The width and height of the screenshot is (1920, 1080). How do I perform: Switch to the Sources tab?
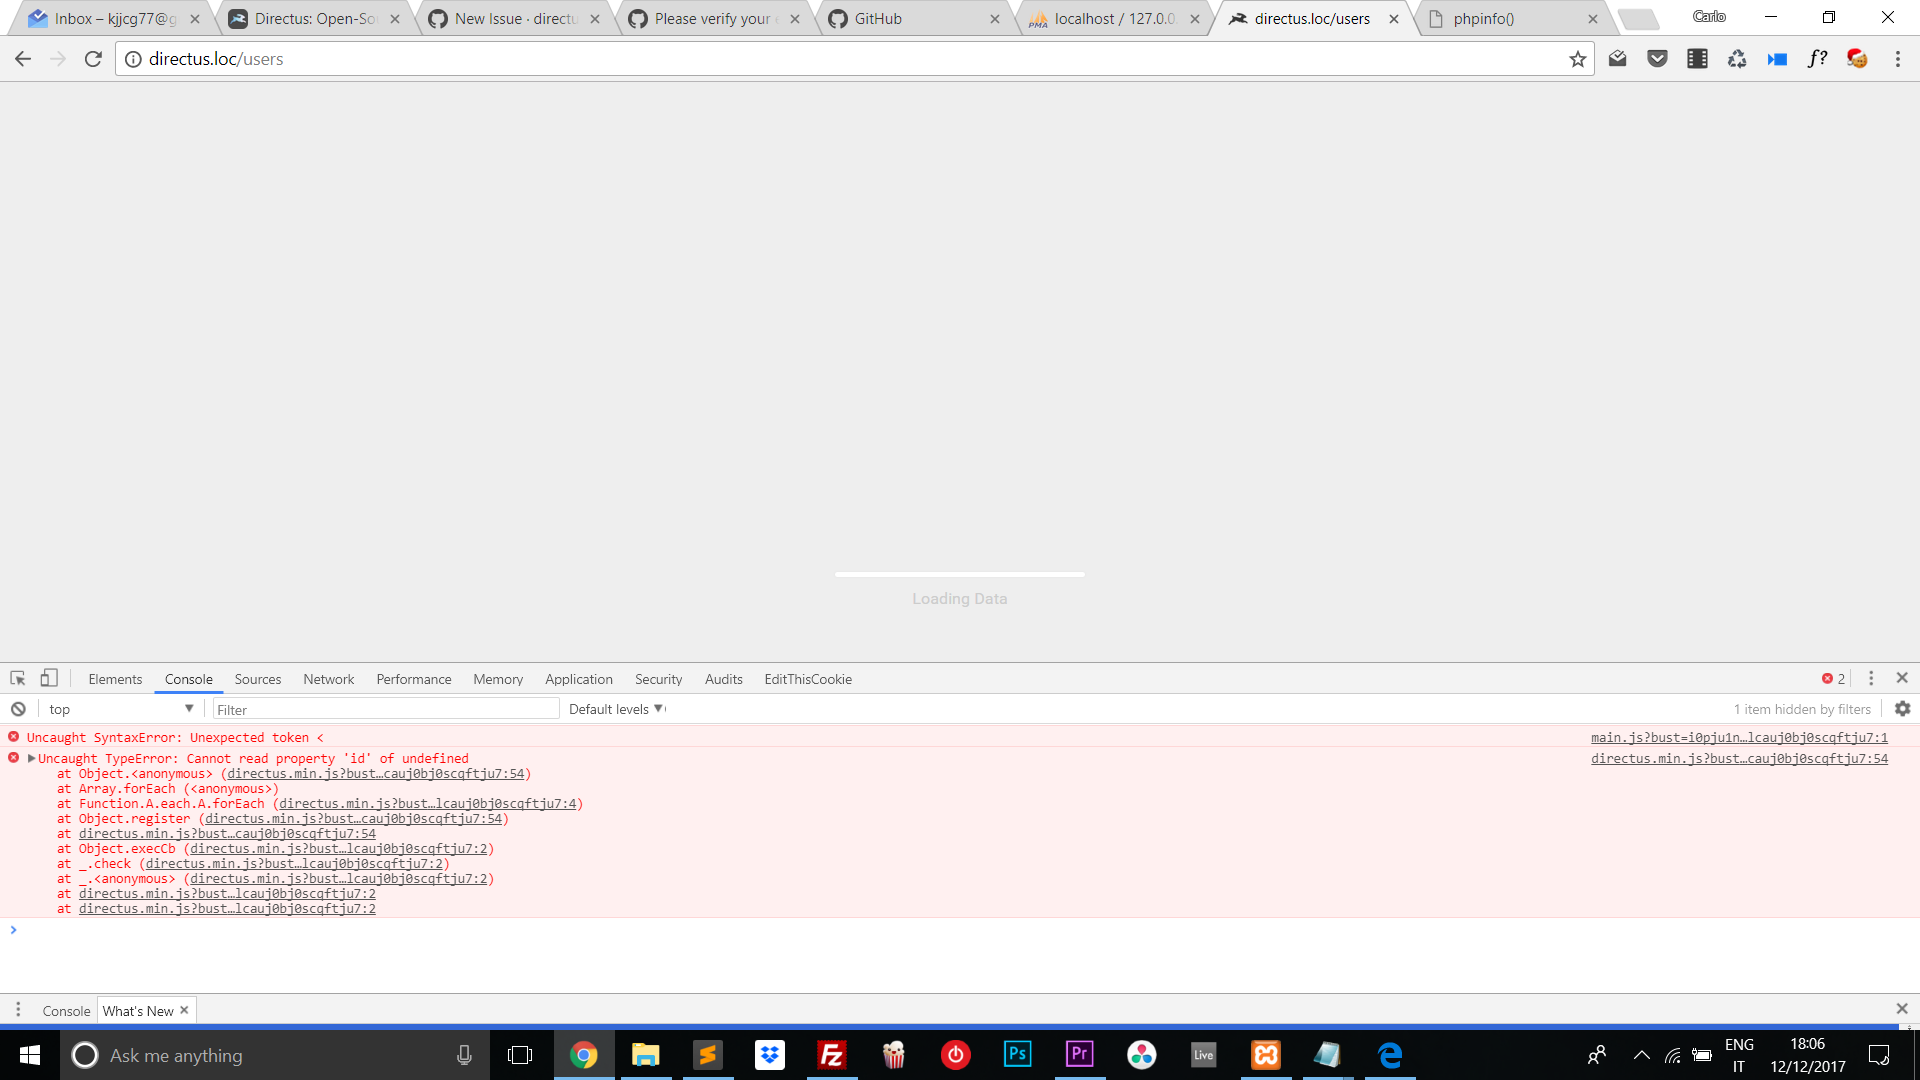(x=257, y=679)
